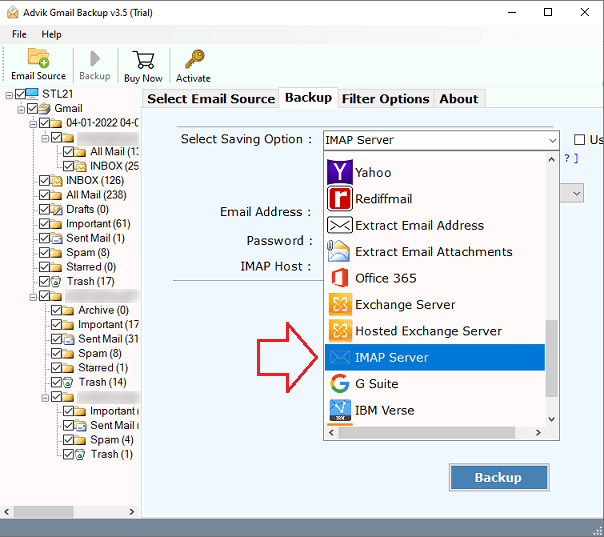Select Extract Email Attachments icon
This screenshot has height=537, width=604.
pos(339,252)
